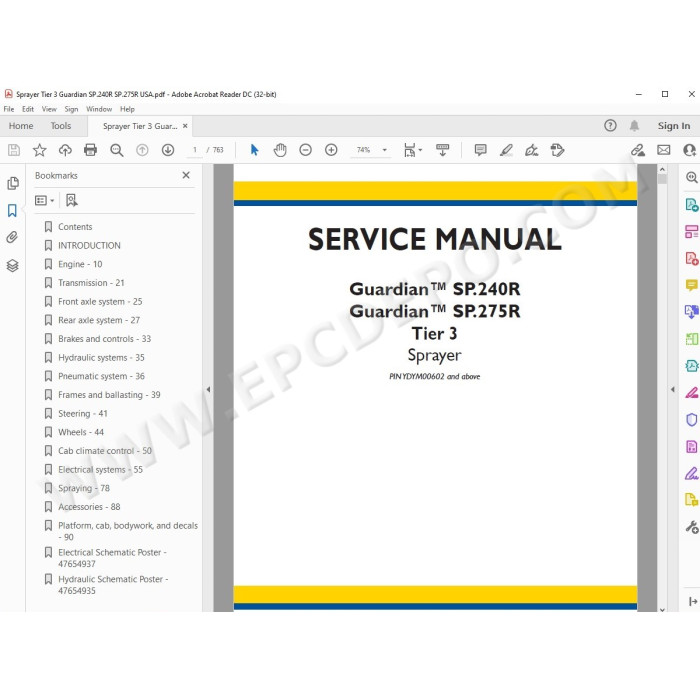Viewport: 700px width, 700px height.
Task: Jump to Electrical systems - 55 bookmark
Action: coord(100,470)
